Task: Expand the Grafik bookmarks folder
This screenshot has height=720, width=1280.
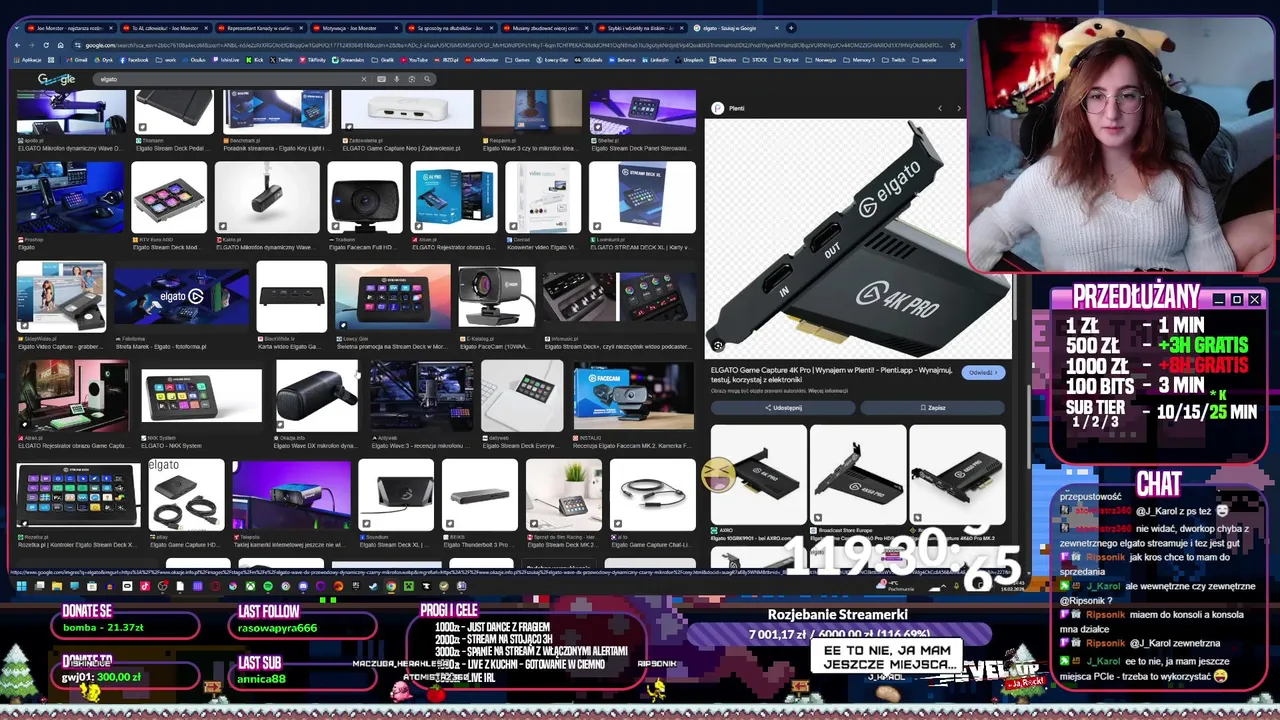Action: tap(383, 60)
